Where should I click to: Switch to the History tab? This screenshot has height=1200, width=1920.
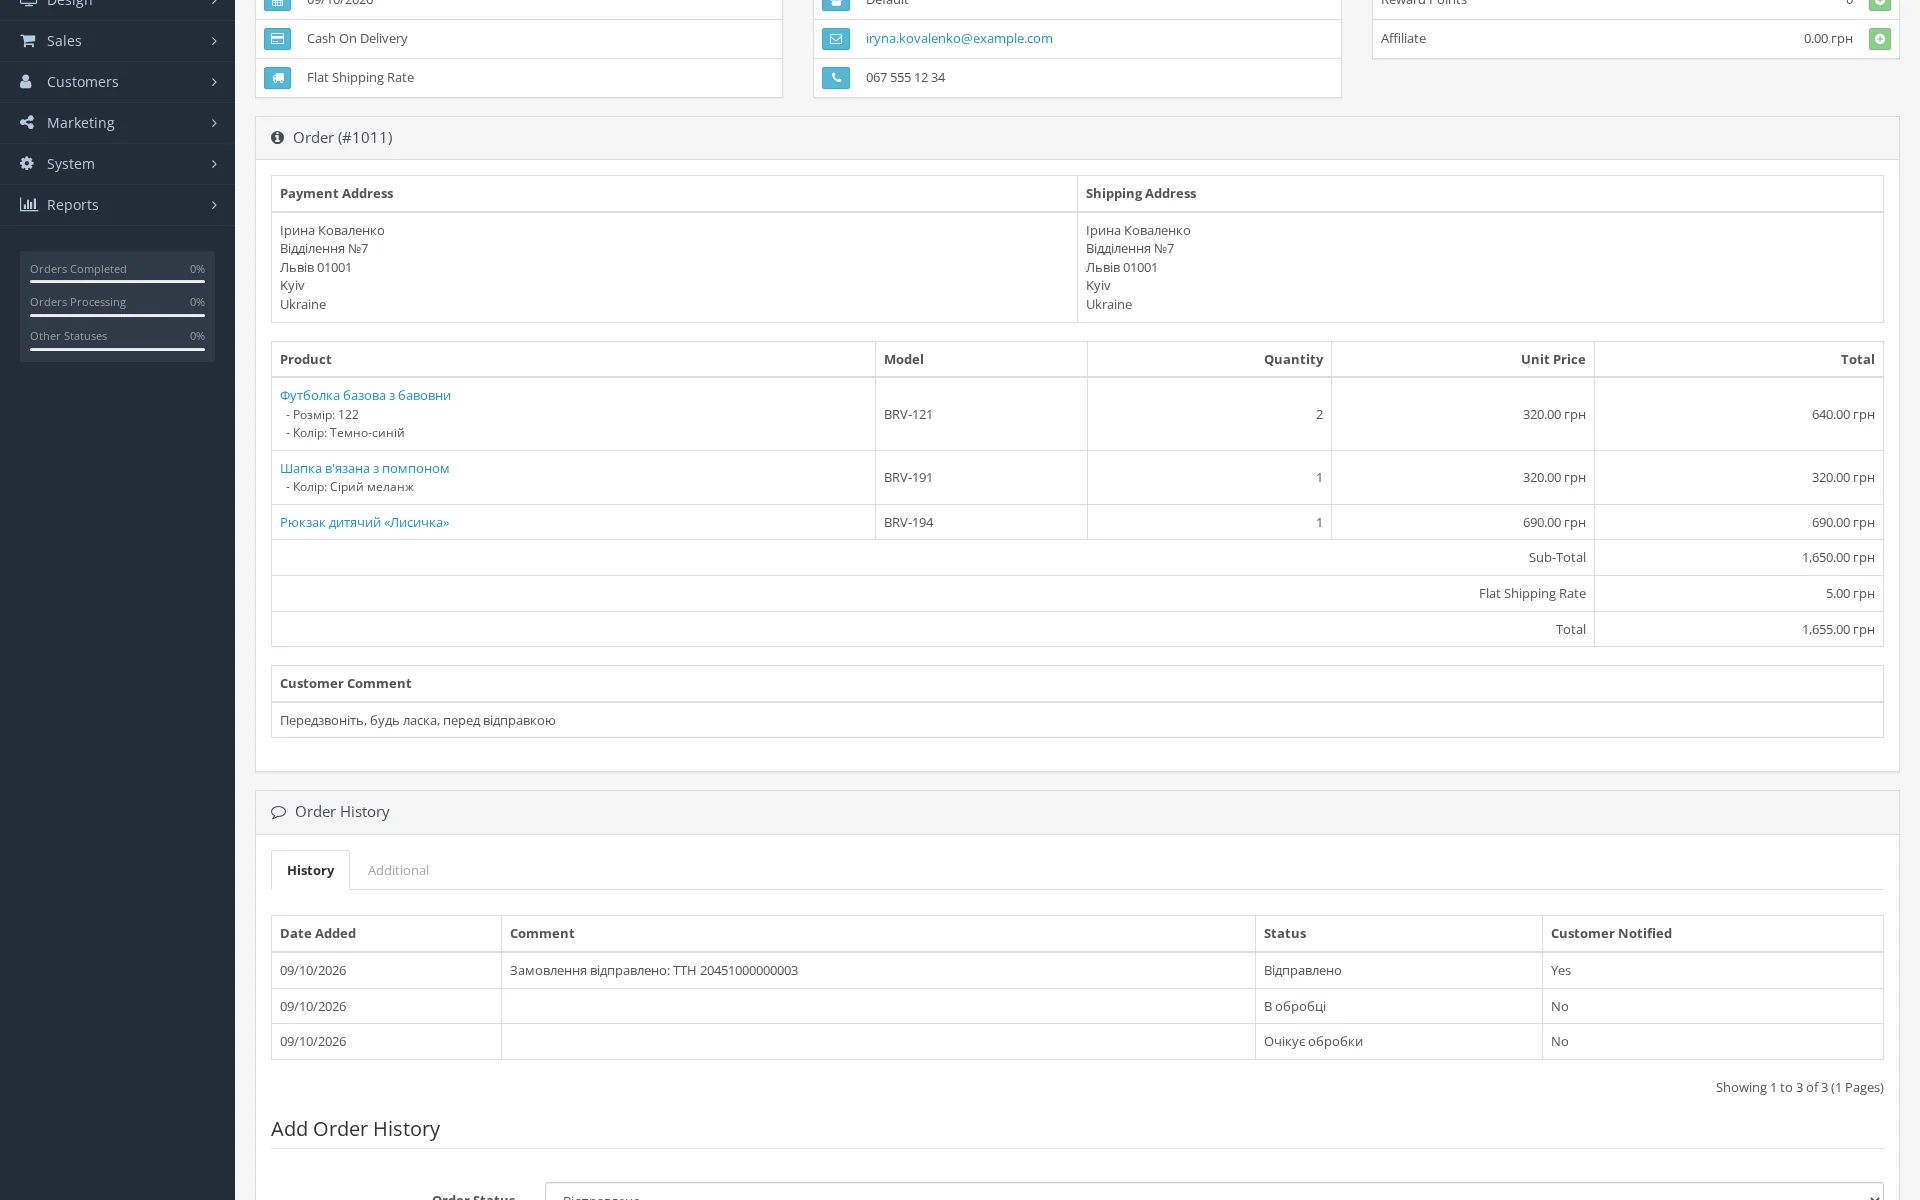(310, 870)
